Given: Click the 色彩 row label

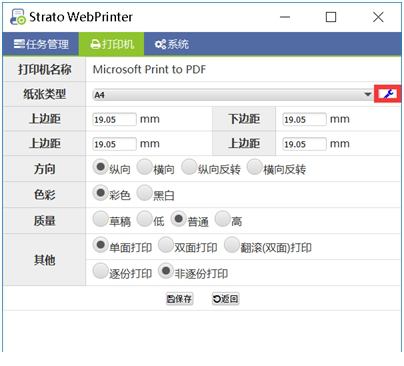Looking at the screenshot, I should [44, 195].
